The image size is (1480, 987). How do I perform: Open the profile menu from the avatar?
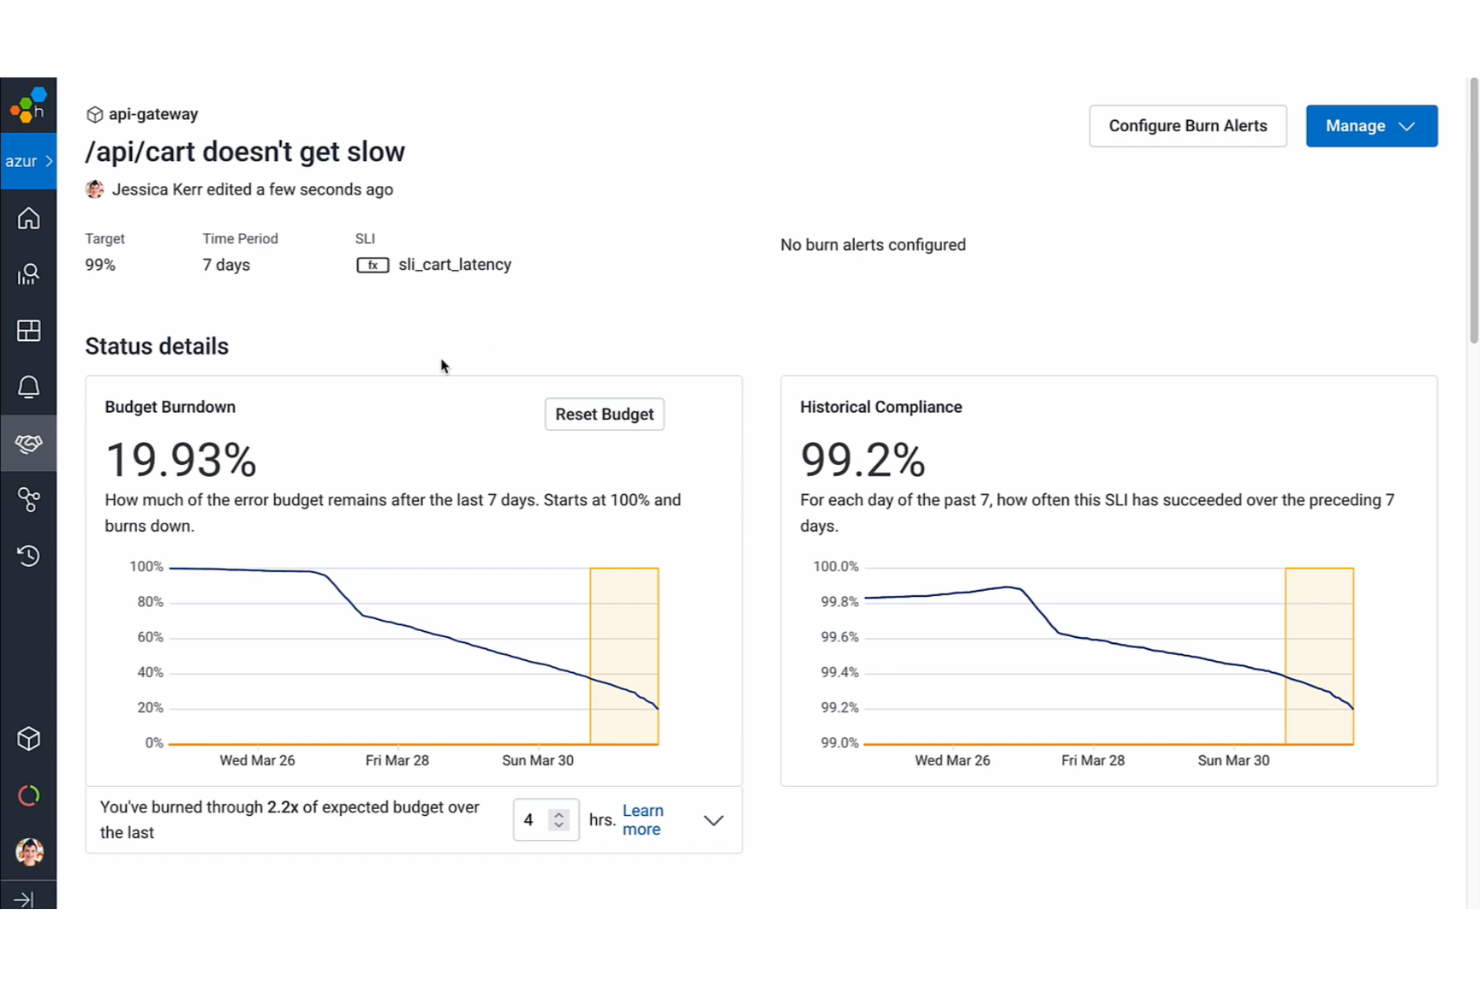tap(28, 851)
